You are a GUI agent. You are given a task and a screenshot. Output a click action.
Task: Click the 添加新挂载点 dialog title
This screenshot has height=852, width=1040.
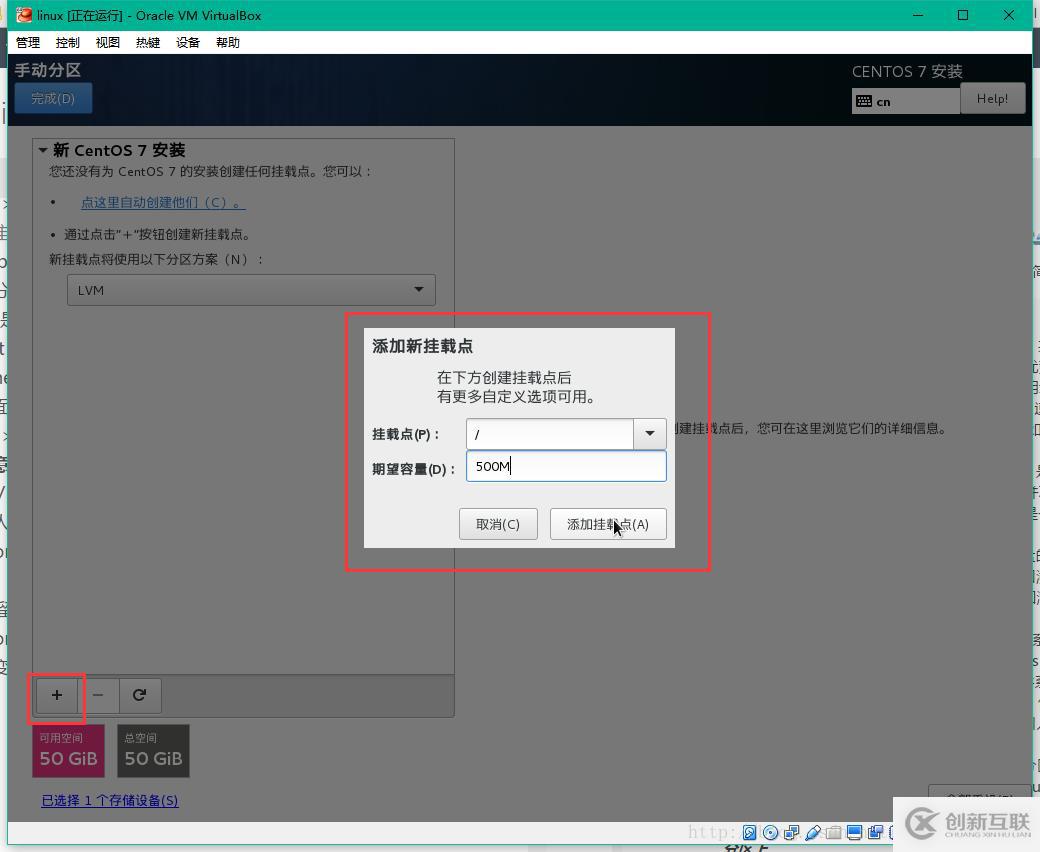coord(422,345)
